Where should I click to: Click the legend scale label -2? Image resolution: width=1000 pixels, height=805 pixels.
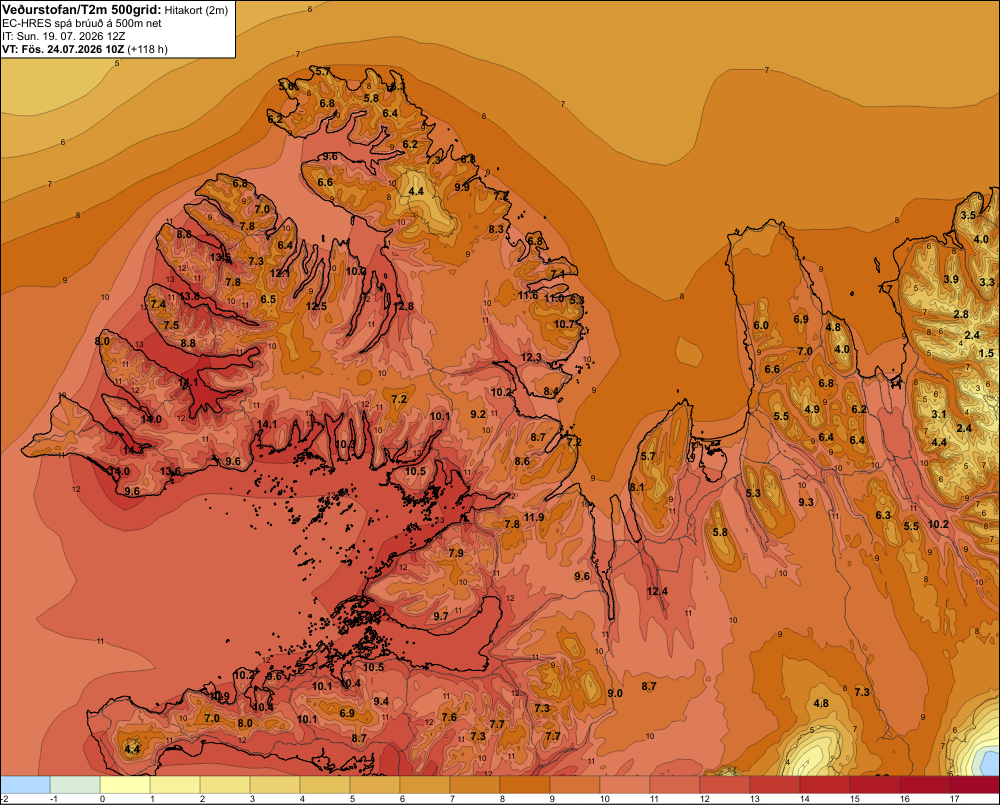tap(5, 799)
